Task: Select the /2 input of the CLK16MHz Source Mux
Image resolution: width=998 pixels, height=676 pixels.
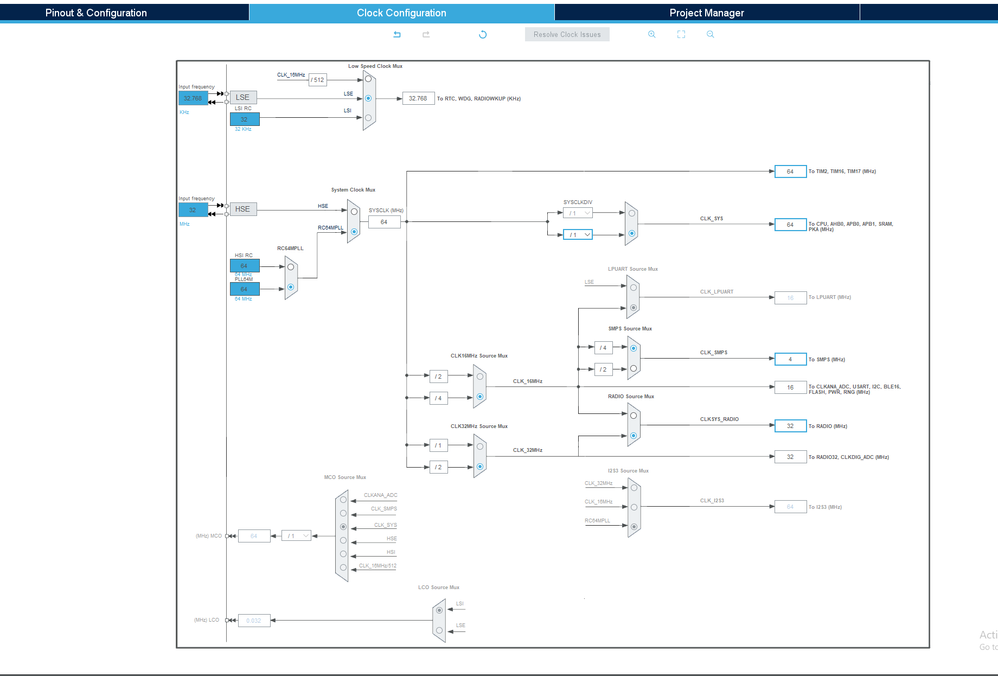Action: pos(480,377)
